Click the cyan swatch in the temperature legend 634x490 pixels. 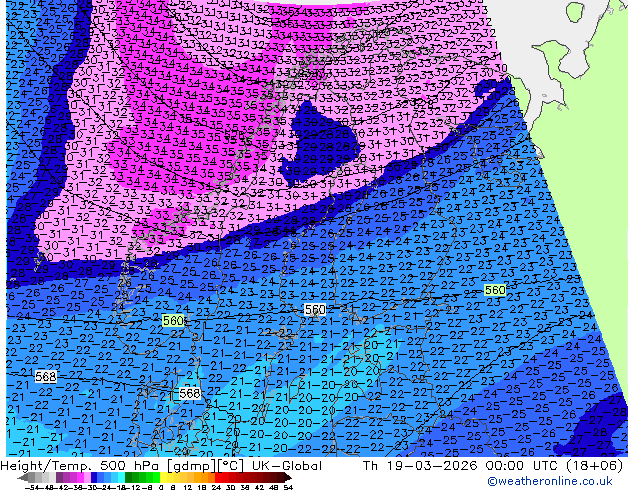(x=121, y=478)
